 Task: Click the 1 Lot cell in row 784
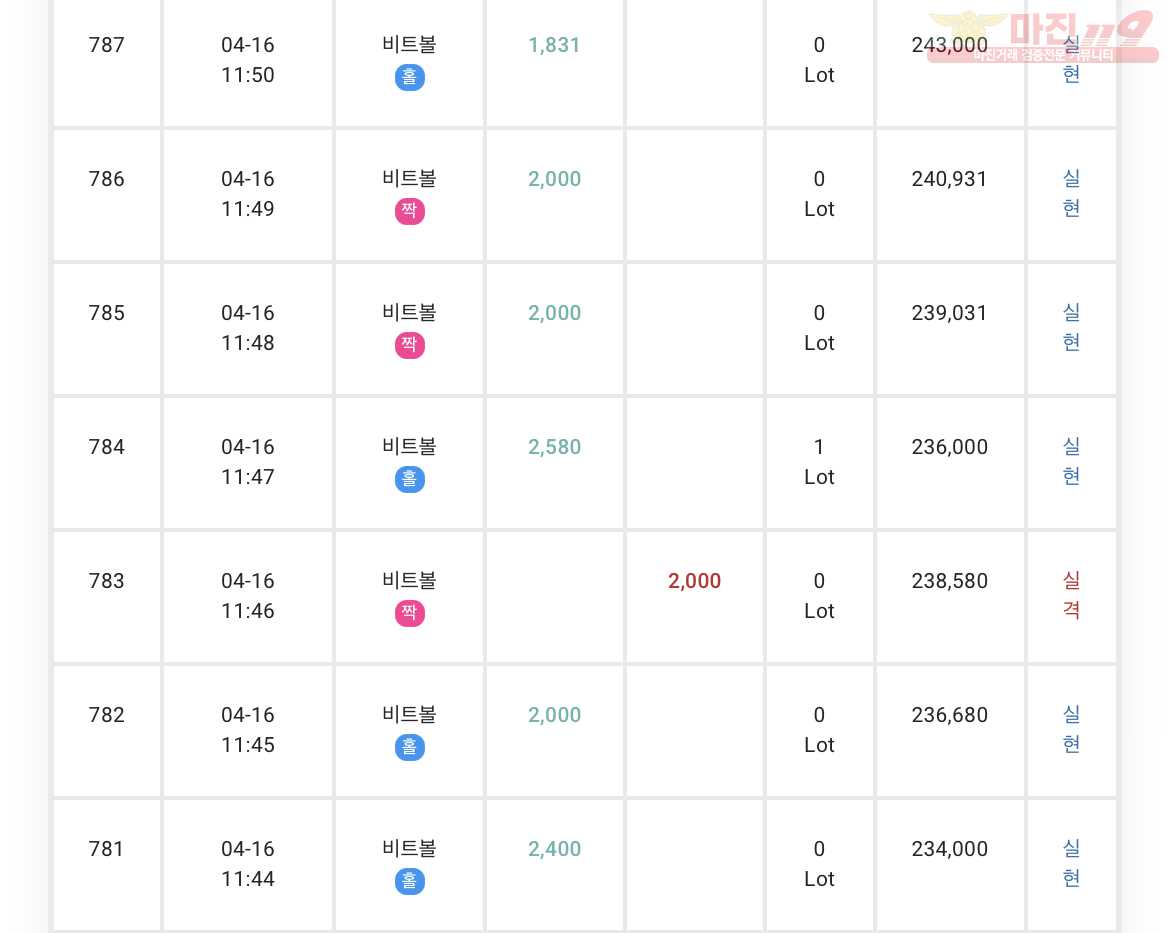coord(819,462)
